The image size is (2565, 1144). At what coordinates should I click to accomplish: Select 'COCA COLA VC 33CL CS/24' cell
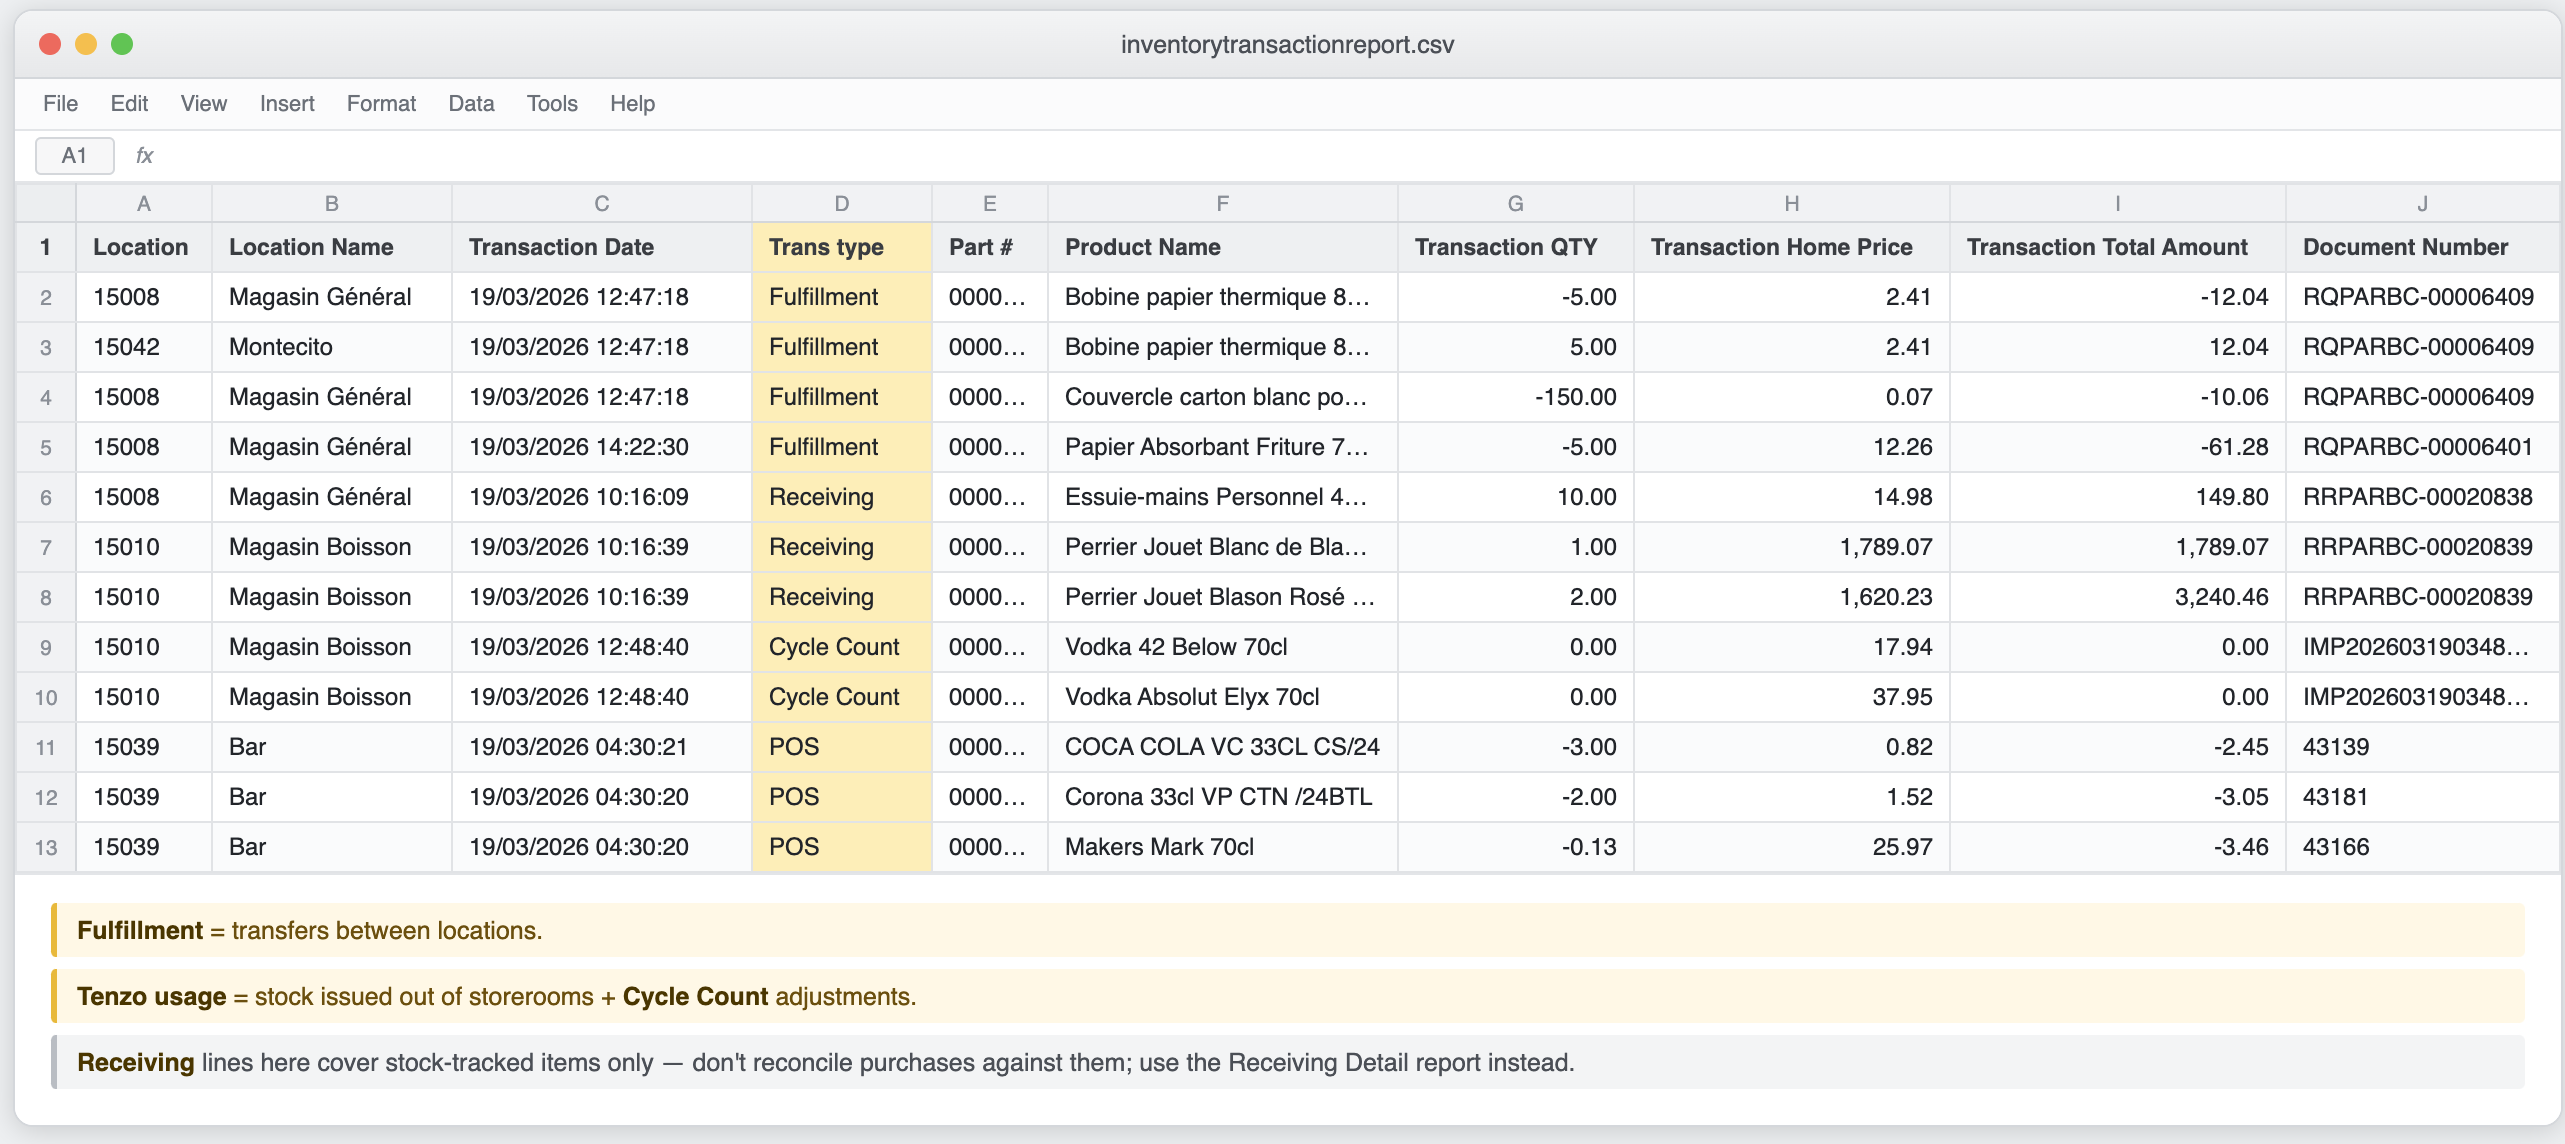click(1223, 747)
